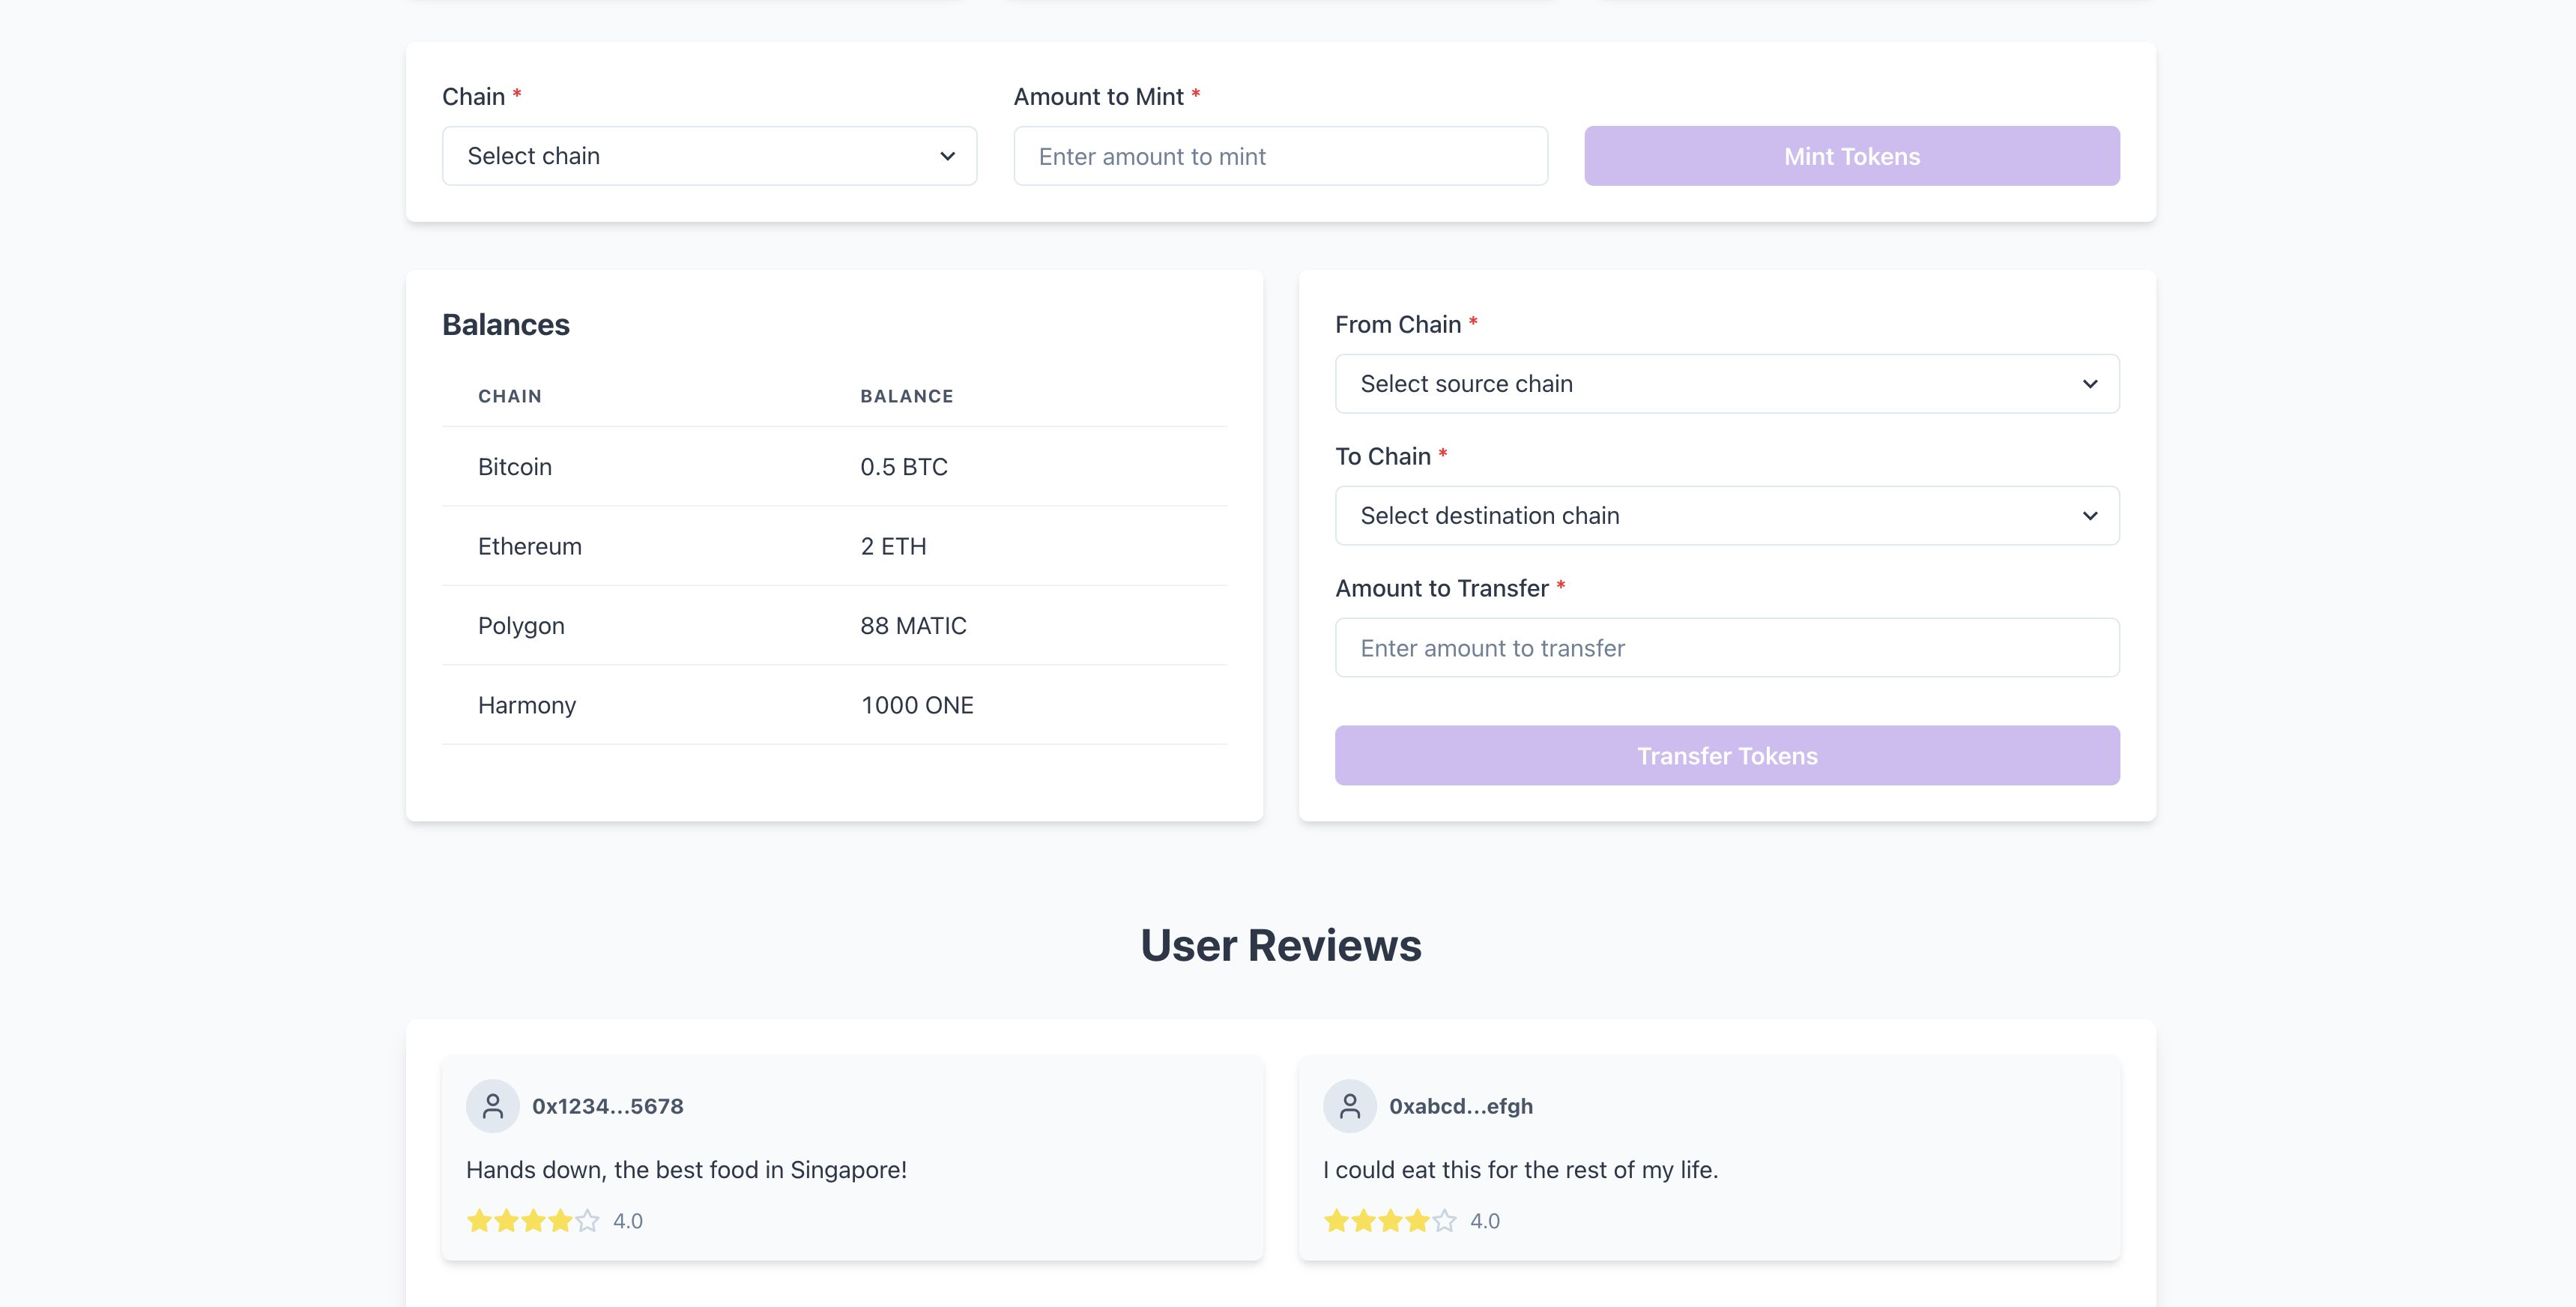2576x1307 pixels.
Task: Click the fifth empty star in 0x1234...5678's rating
Action: [587, 1221]
